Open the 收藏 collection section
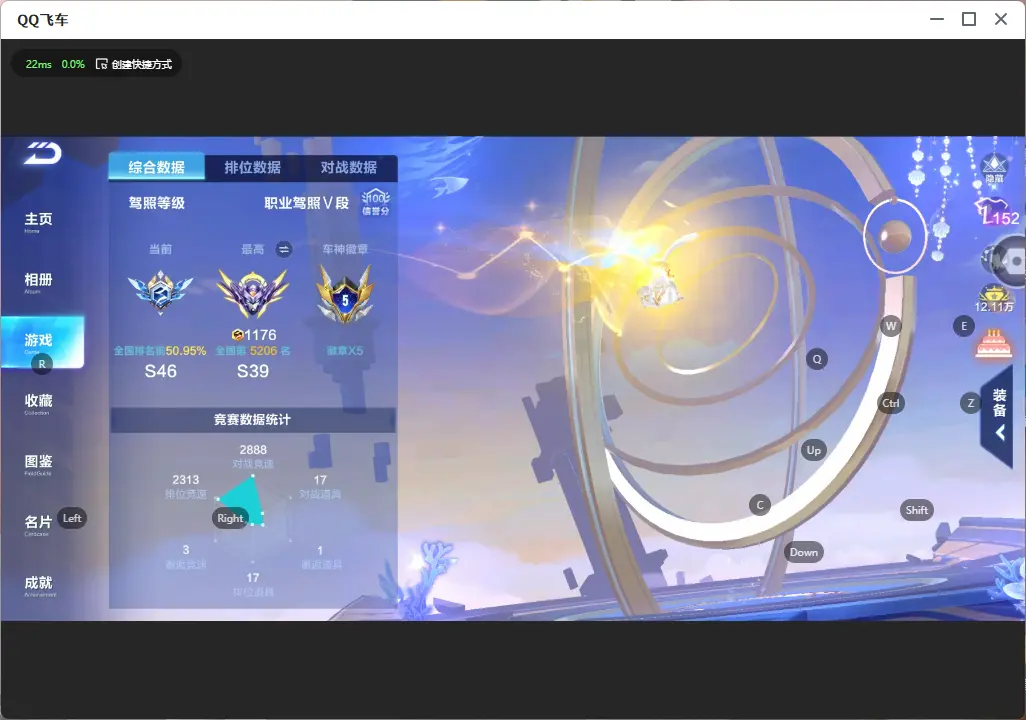 point(39,403)
